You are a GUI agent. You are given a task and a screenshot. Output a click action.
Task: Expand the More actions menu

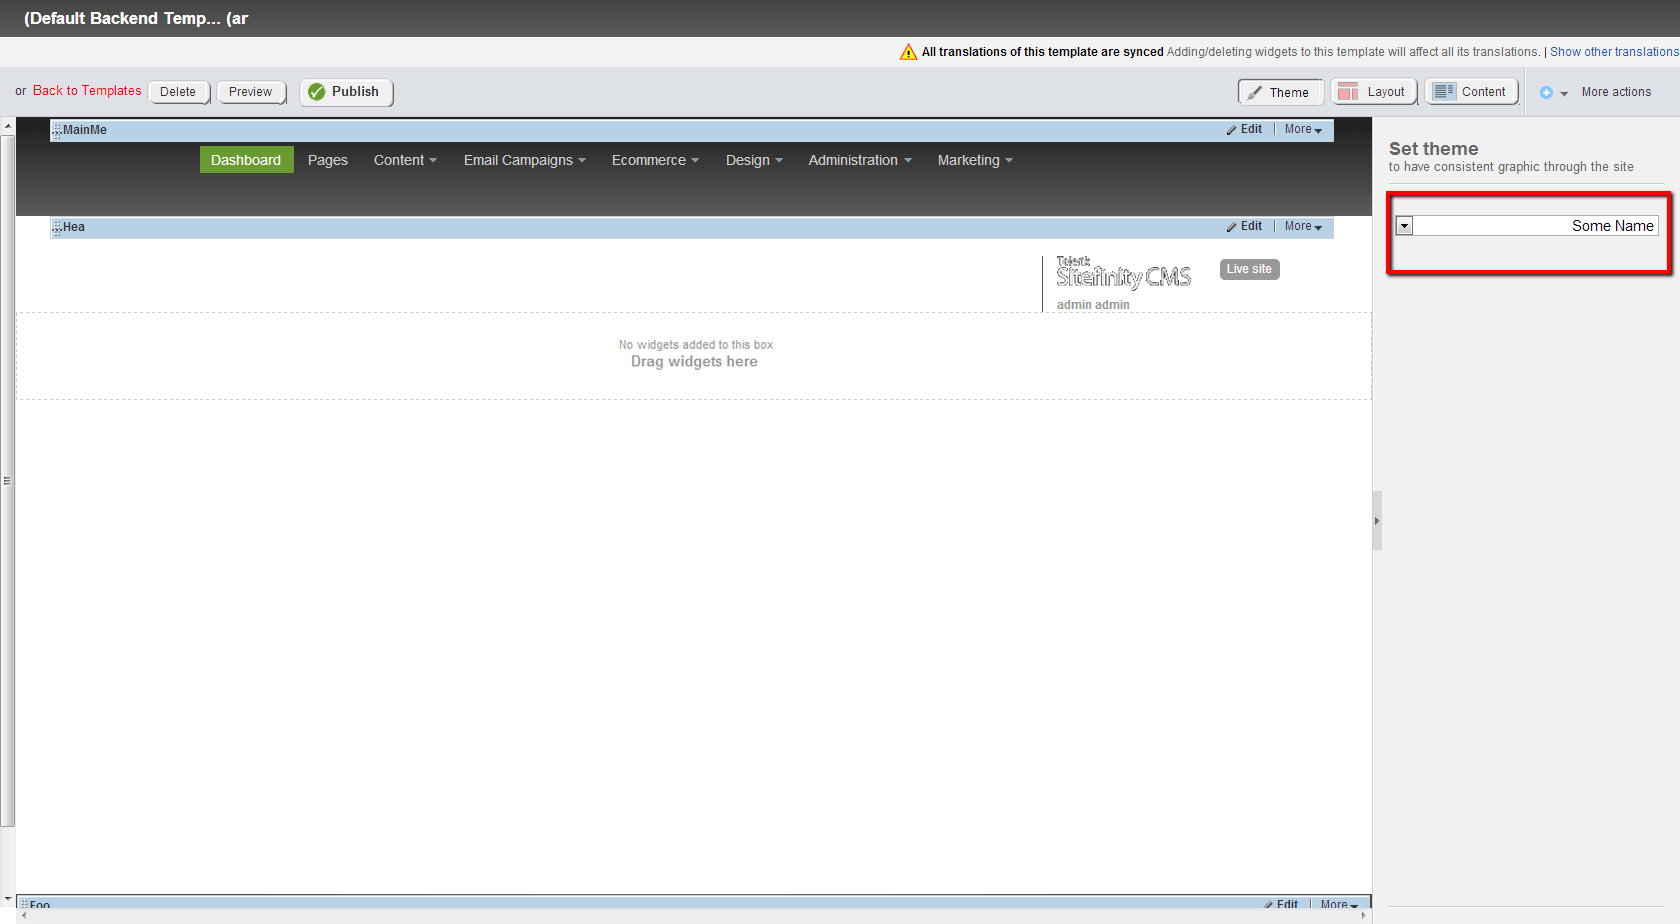click(x=1616, y=92)
